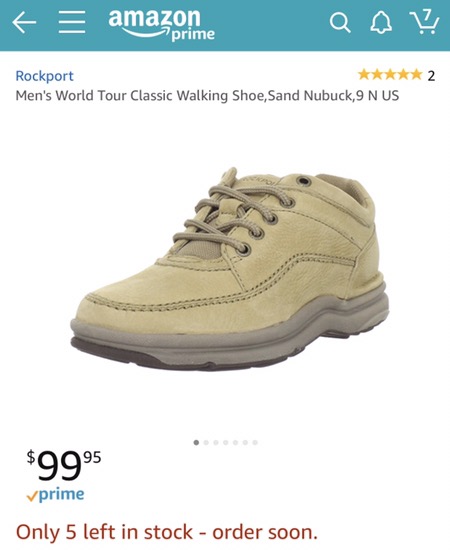Select the first image carousel dot
The height and width of the screenshot is (550, 450).
coord(196,443)
